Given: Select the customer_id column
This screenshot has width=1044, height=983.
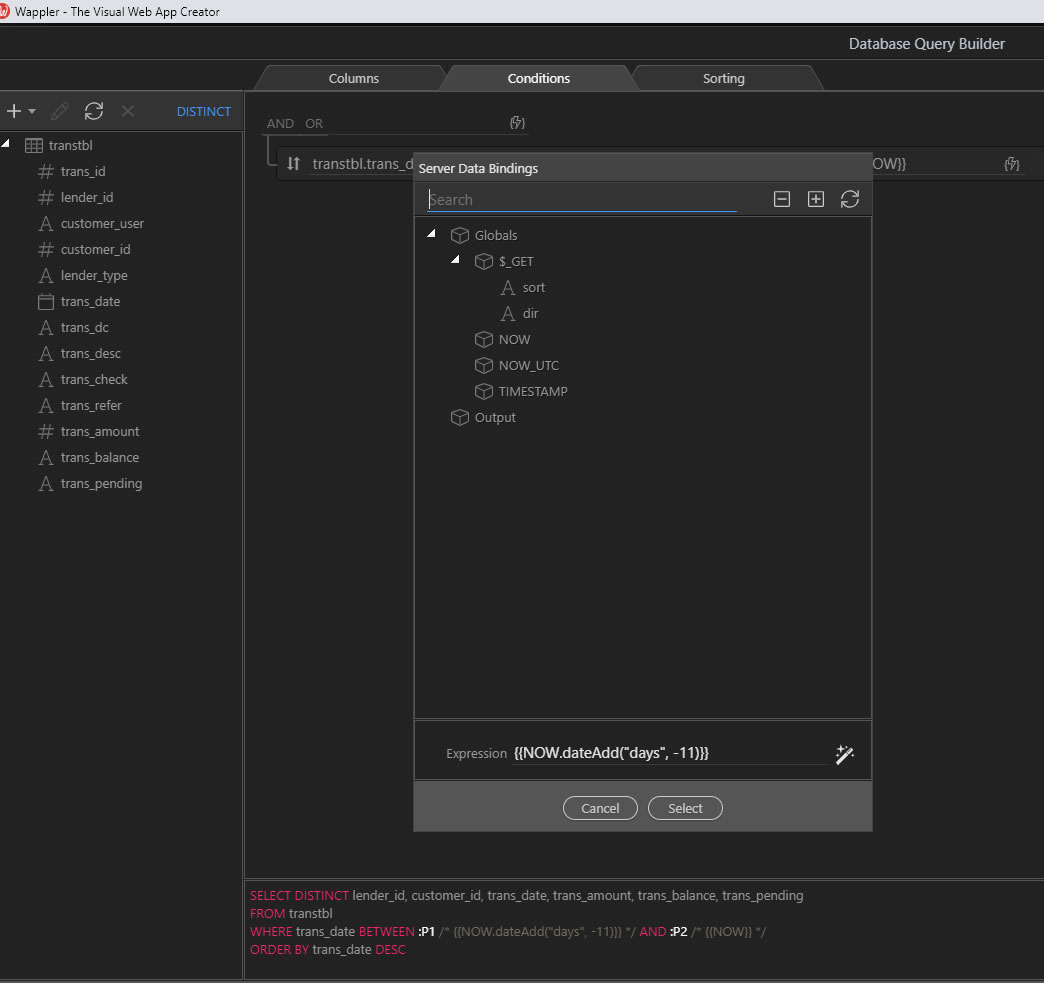Looking at the screenshot, I should [95, 249].
